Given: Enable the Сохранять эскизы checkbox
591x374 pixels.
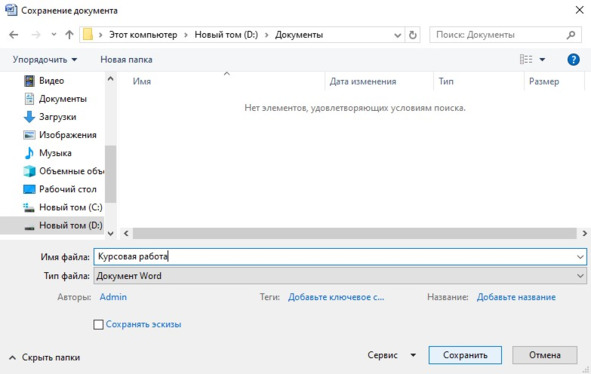Looking at the screenshot, I should [98, 325].
